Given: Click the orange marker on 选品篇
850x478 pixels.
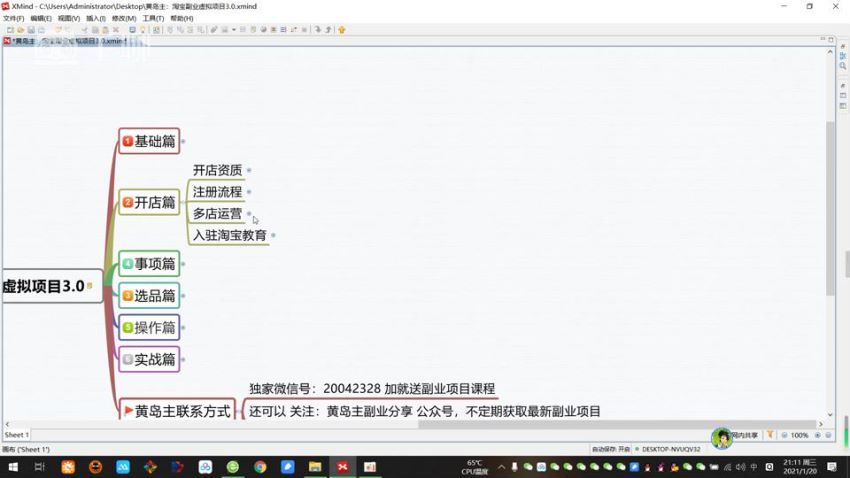Looking at the screenshot, I should coord(127,295).
